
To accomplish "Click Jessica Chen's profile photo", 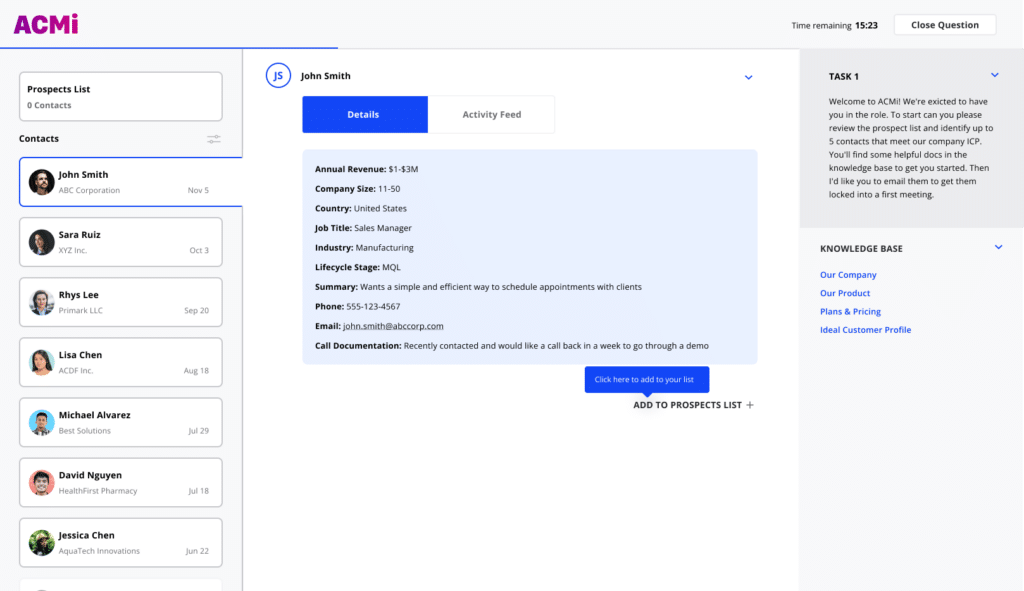I will click(41, 543).
